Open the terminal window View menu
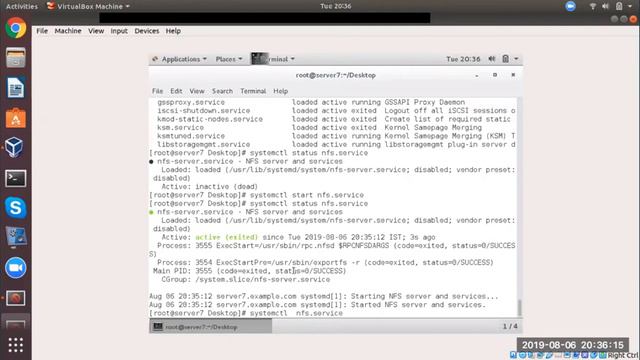Viewport: 640px width, 360px height. tap(197, 91)
